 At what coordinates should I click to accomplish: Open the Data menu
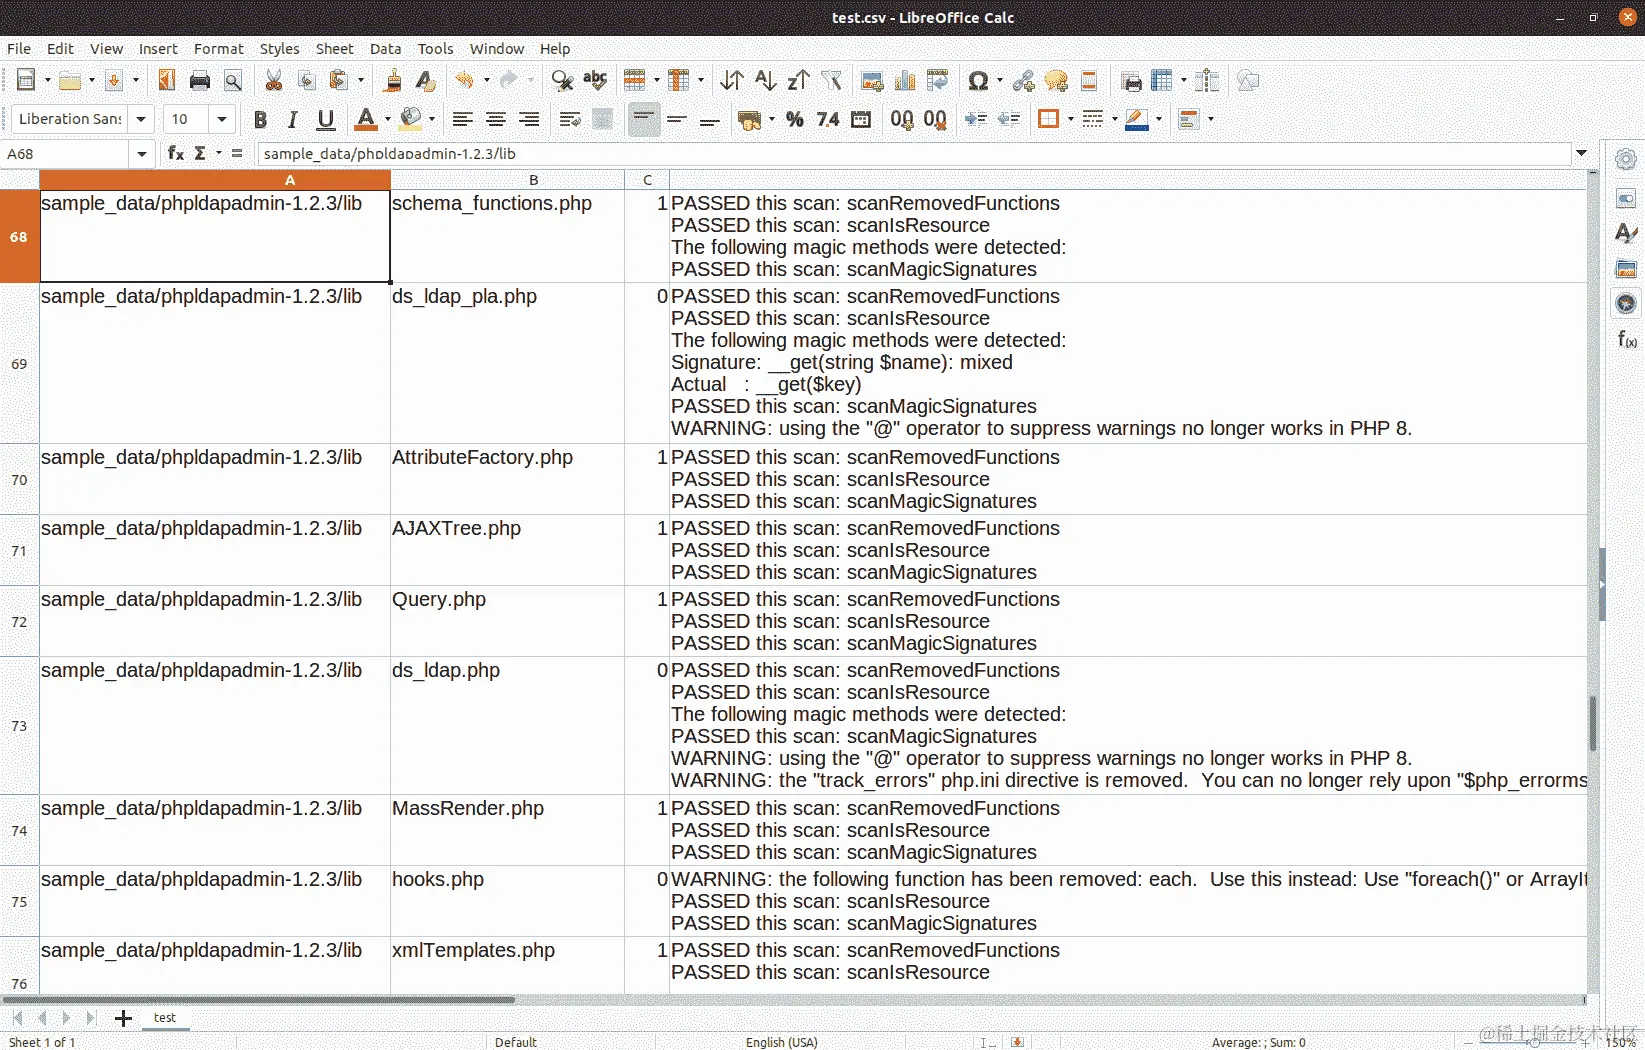pos(385,48)
